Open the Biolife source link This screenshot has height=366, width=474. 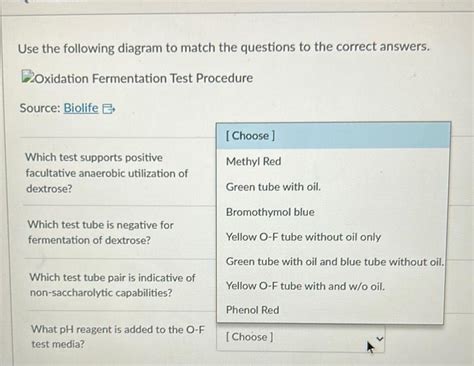81,108
